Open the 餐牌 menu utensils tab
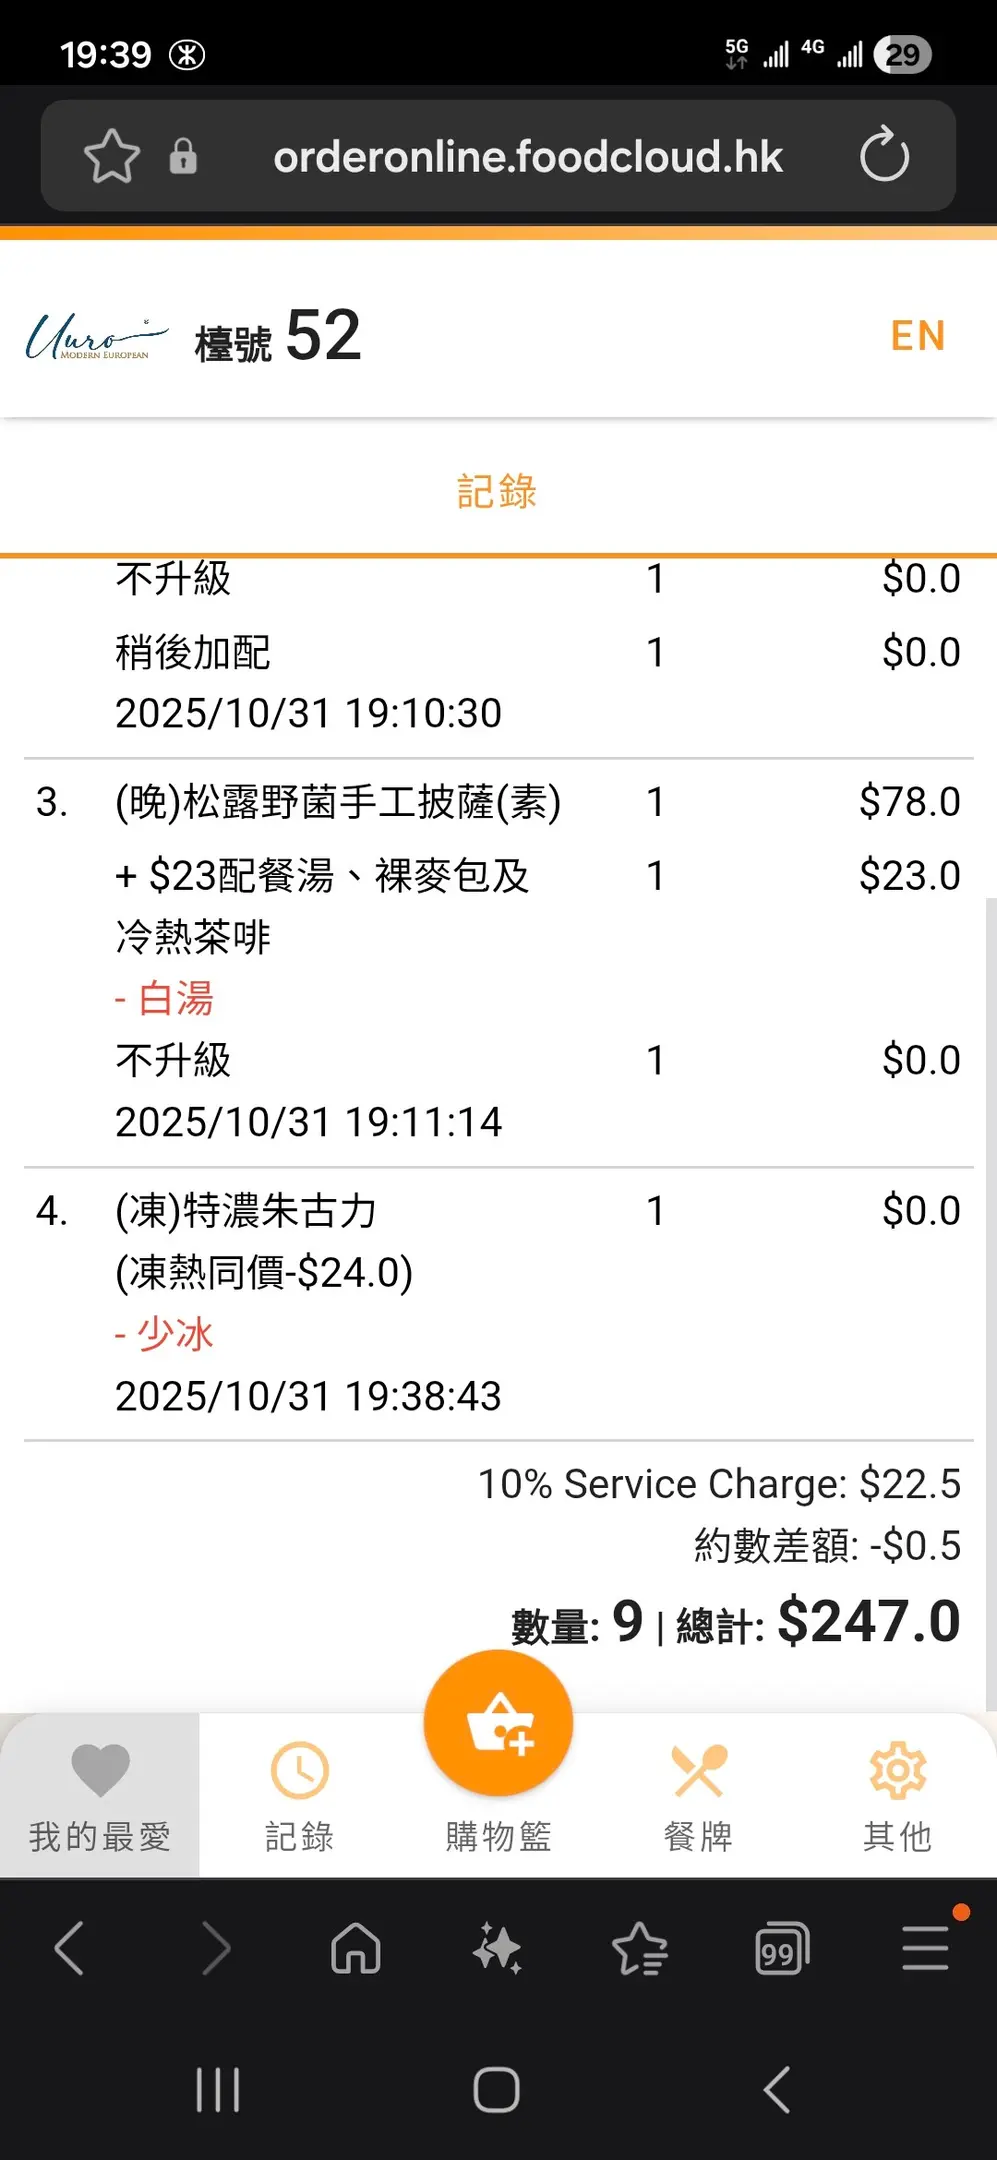 point(698,1796)
